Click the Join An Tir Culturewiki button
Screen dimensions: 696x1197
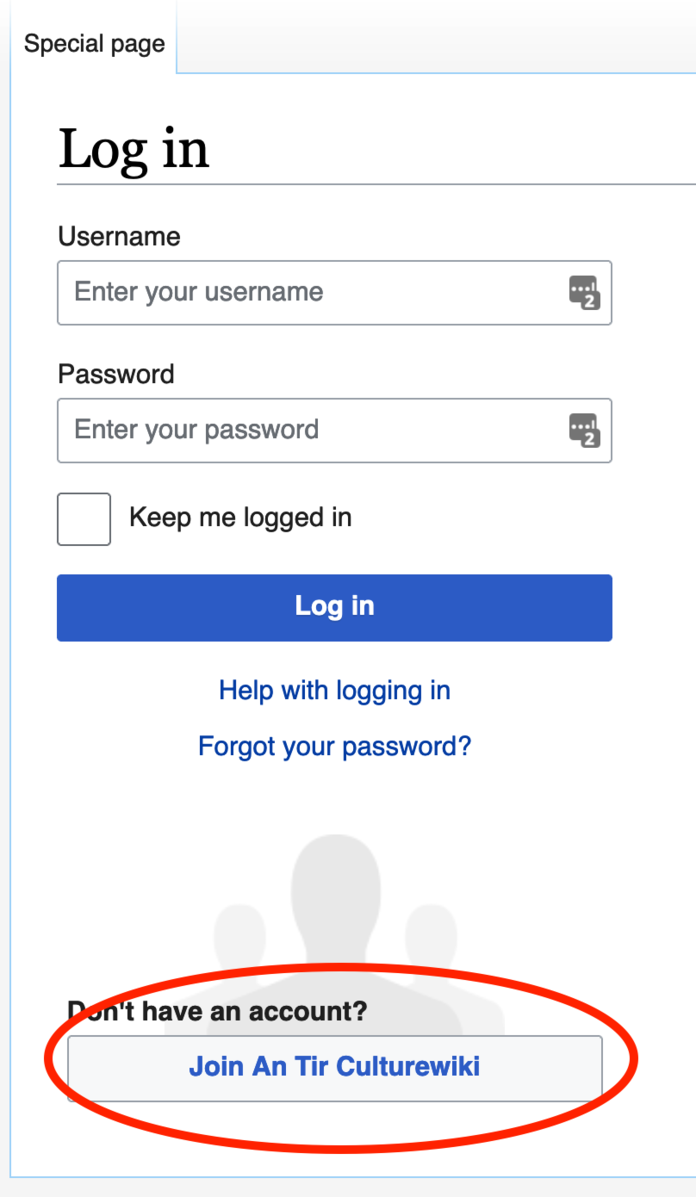[x=334, y=1066]
